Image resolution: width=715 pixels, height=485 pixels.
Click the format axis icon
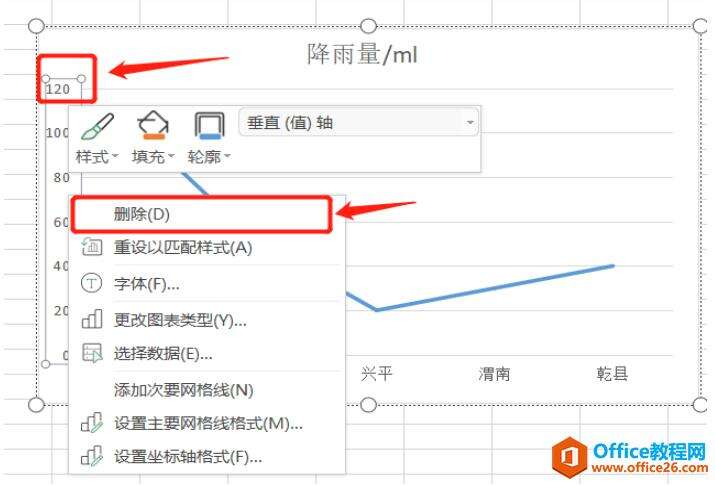coord(92,456)
